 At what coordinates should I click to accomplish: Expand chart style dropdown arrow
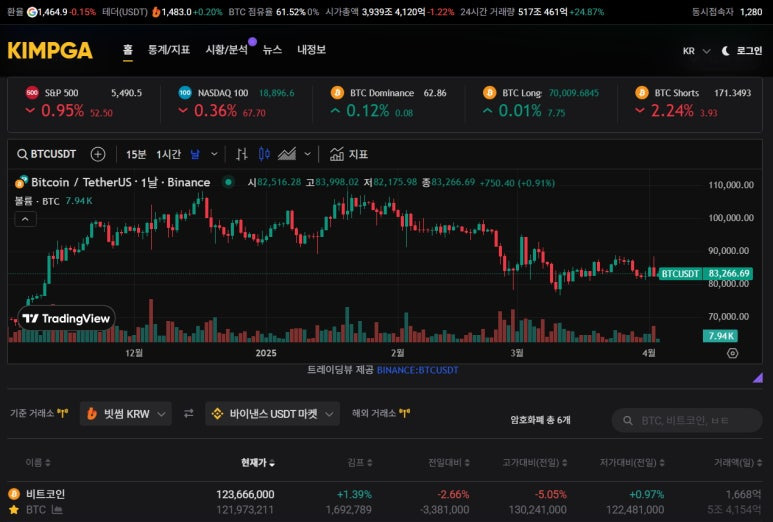tap(308, 154)
